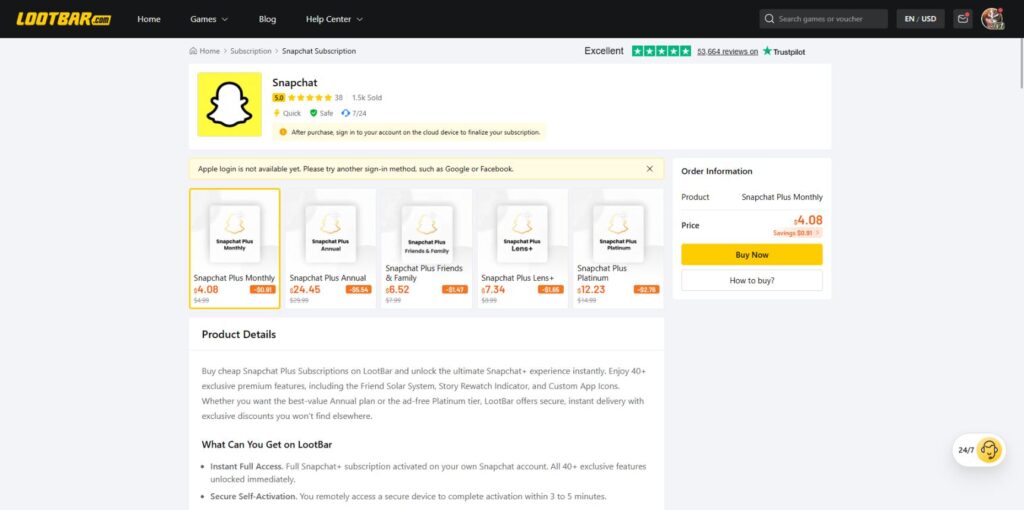Select the Snapchat Plus Monthly card
The height and width of the screenshot is (510, 1024).
(x=234, y=248)
